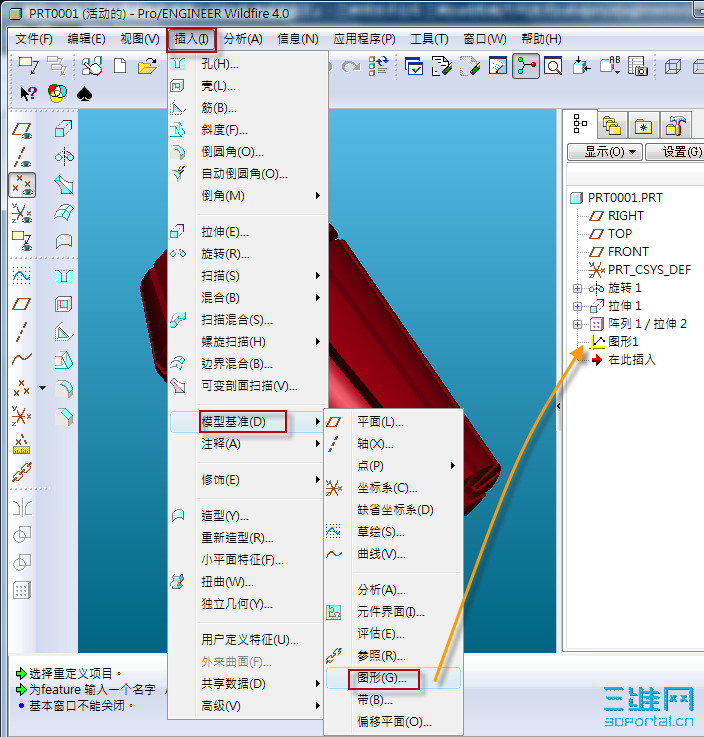The image size is (704, 737).
Task: Select the chamfer tool in side toolbar
Action: (x=64, y=417)
